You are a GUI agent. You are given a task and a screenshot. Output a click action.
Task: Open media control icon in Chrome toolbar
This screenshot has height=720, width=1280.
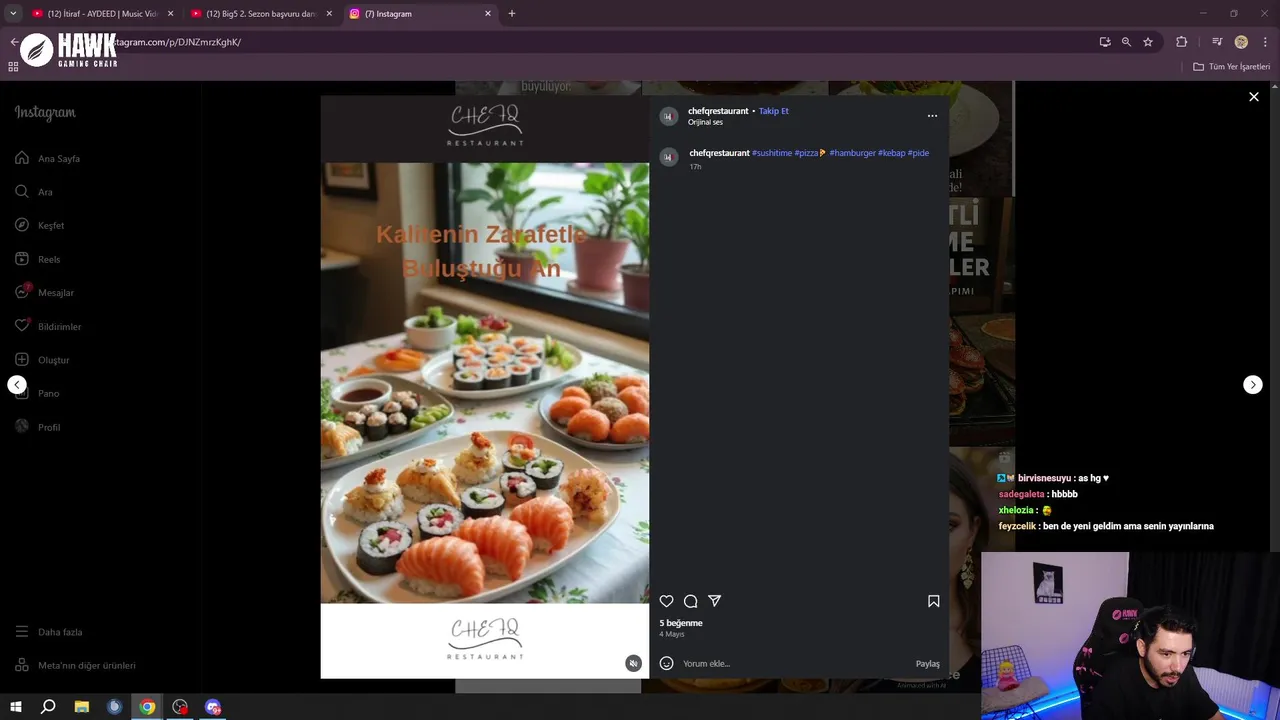tap(1217, 42)
